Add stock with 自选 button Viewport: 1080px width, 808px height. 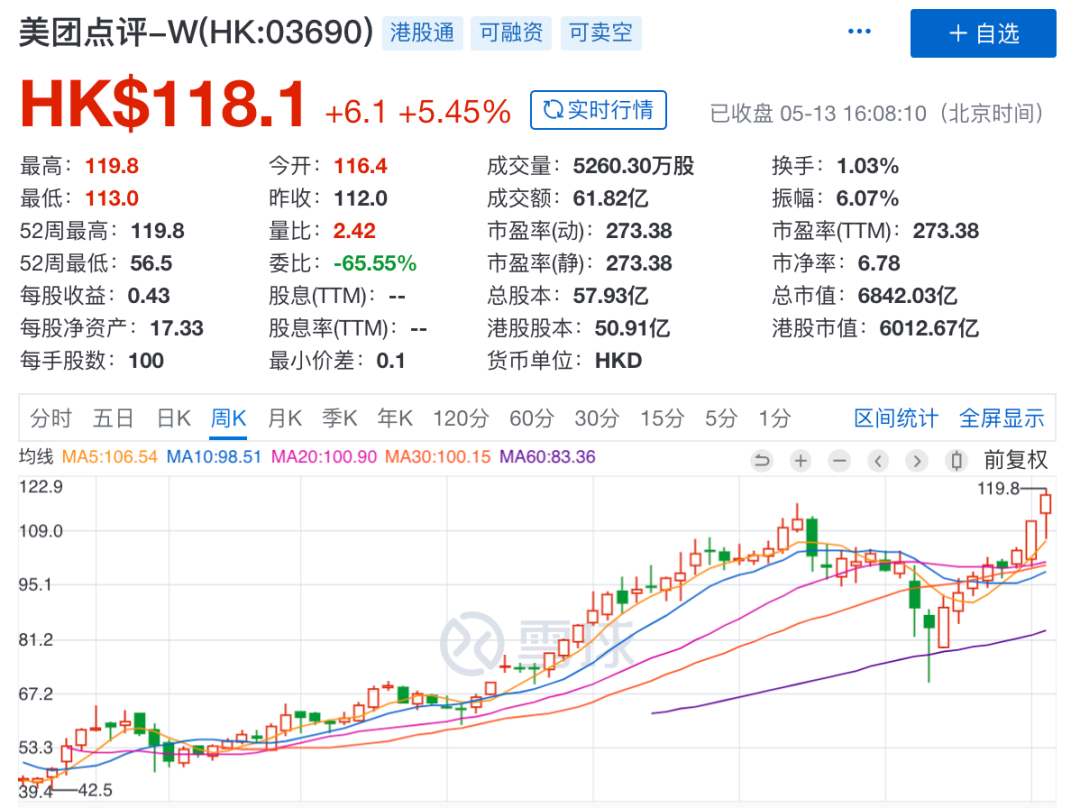point(983,34)
